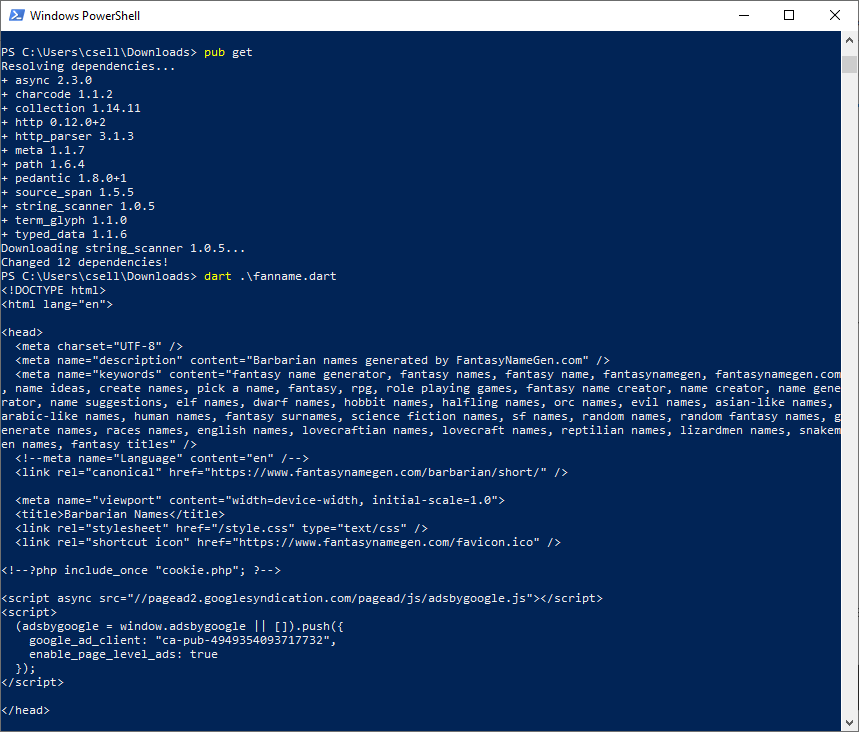
Task: Click the google_ad_client 'ca-pub' line
Action: pos(183,640)
